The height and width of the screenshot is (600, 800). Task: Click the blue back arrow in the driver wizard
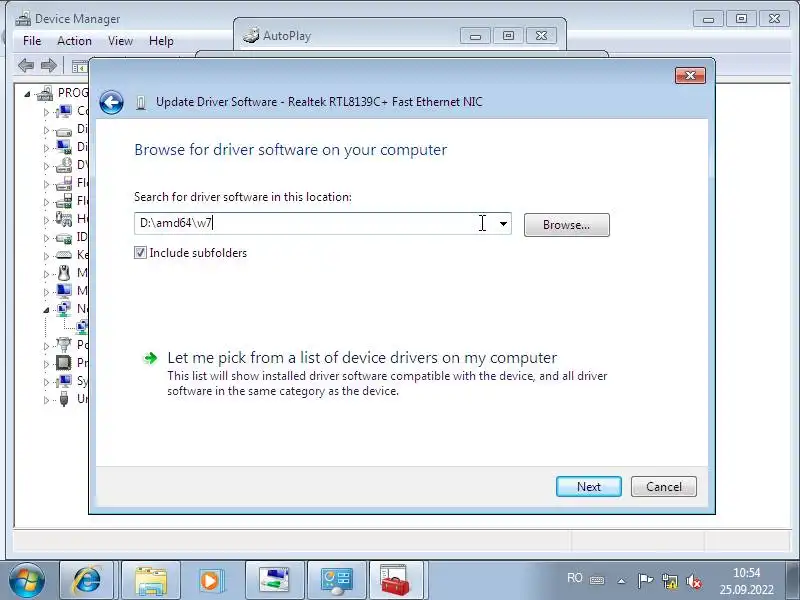point(111,103)
